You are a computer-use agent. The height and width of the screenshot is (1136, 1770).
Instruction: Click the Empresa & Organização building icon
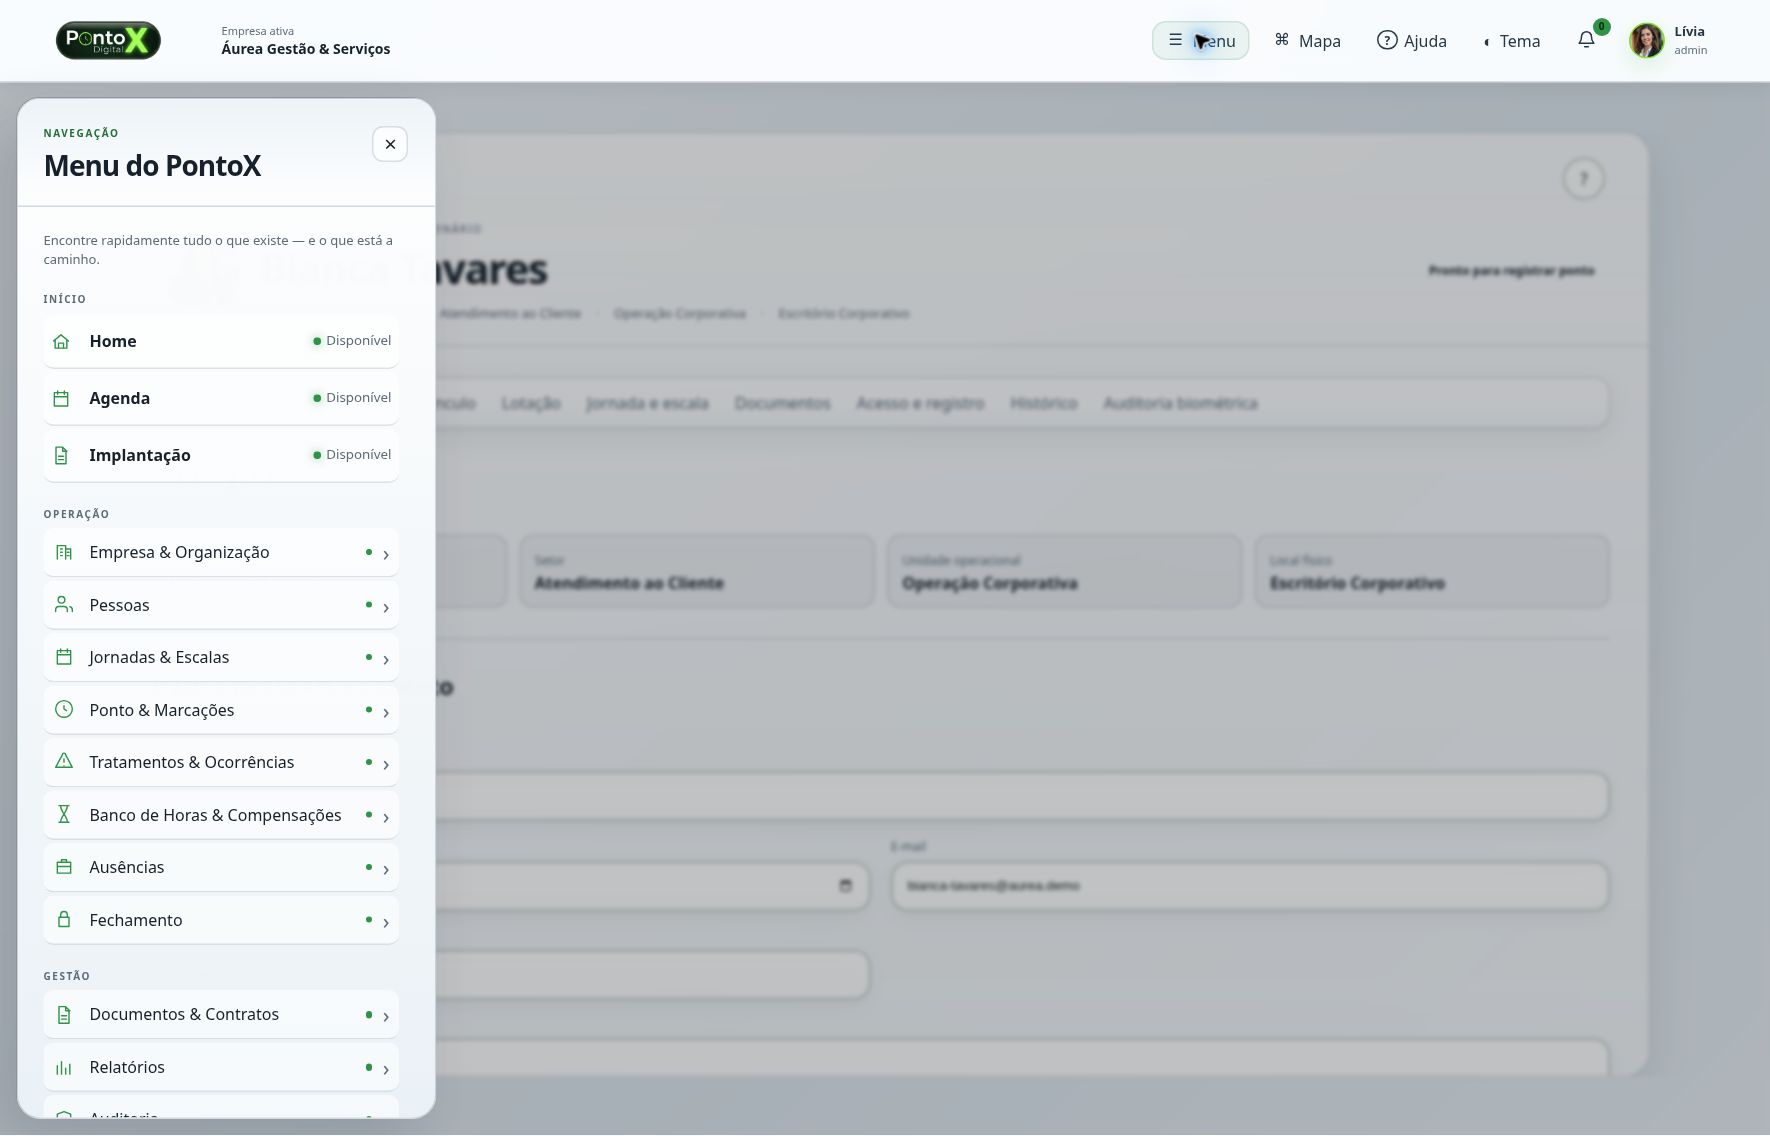[64, 552]
